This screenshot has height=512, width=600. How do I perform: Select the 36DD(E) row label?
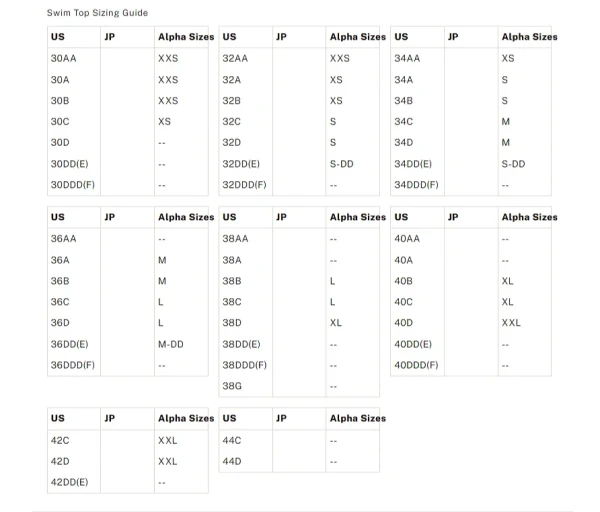(x=69, y=344)
